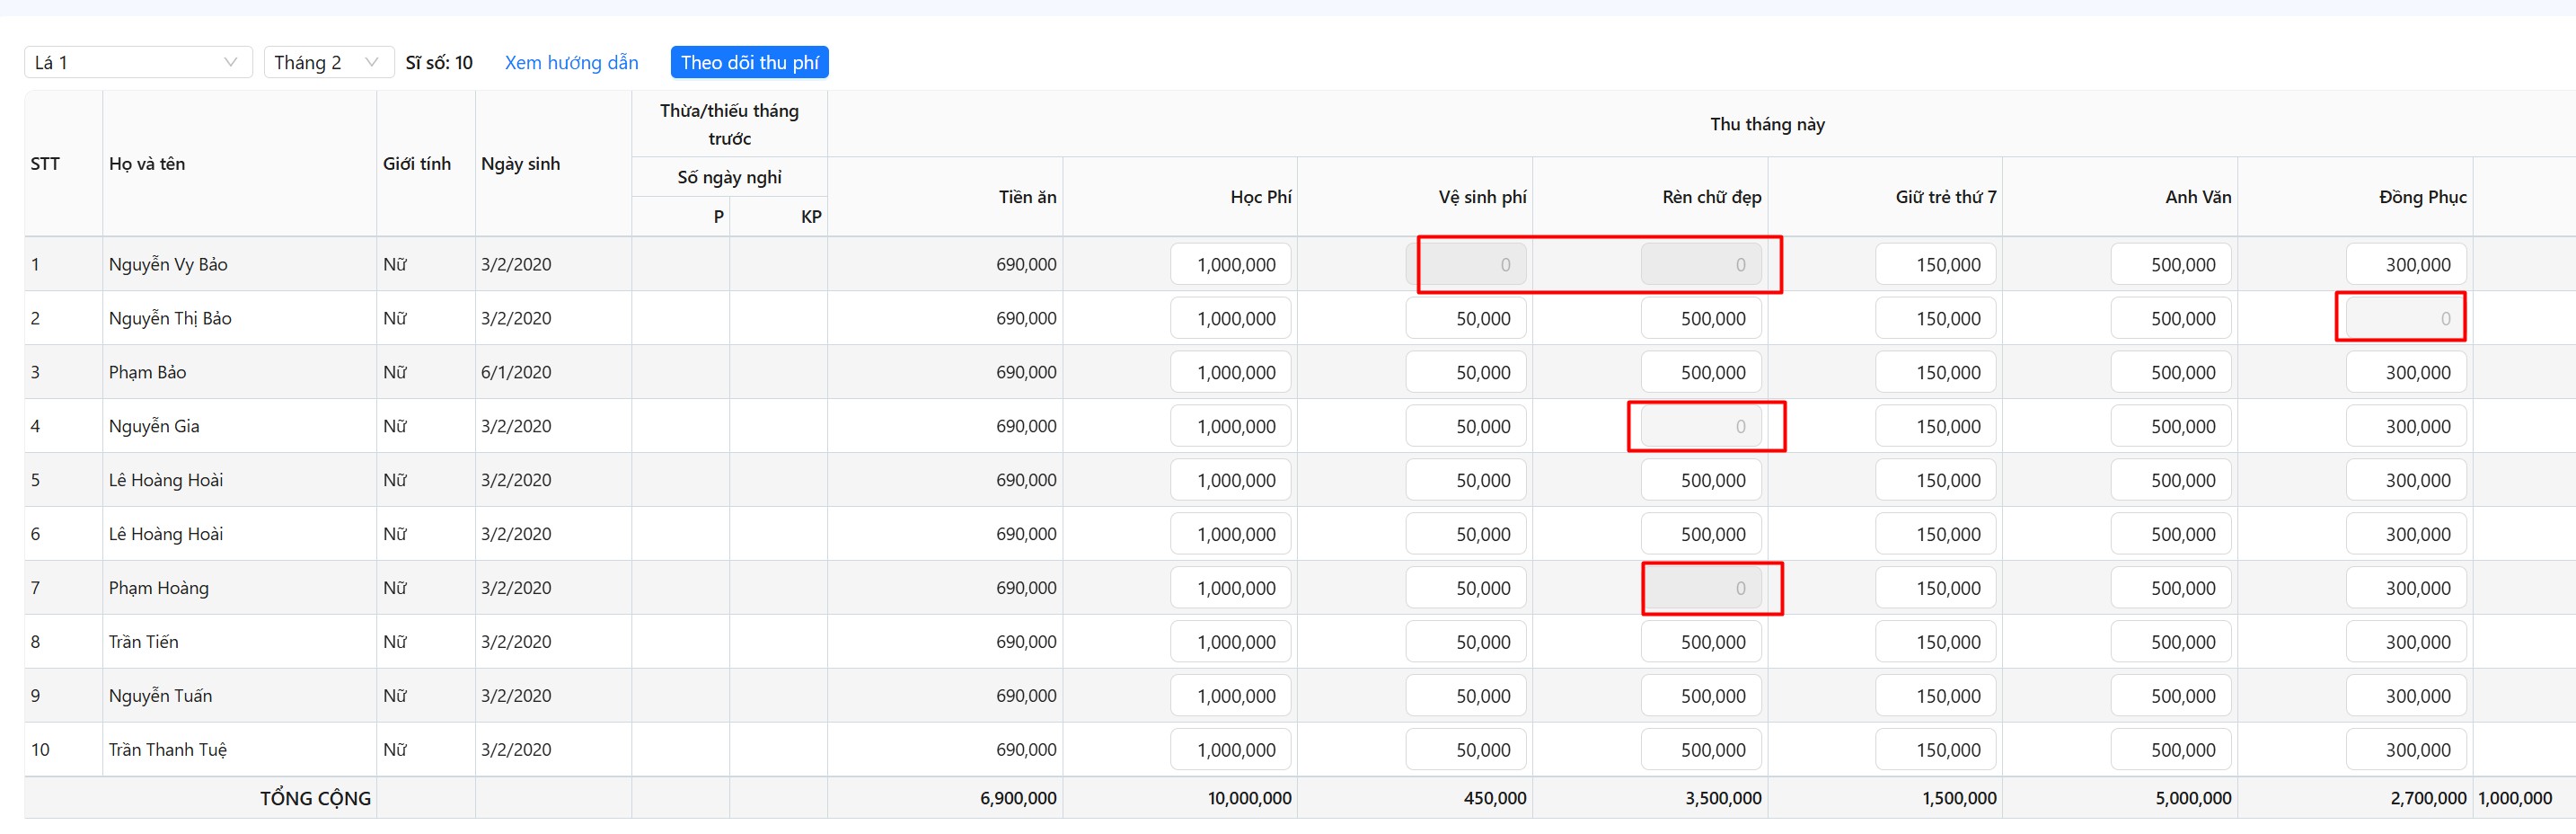This screenshot has width=2576, height=834.
Task: Click Vệ sinh phí field for Nguyễn Thị Bảo
Action: [x=1465, y=319]
